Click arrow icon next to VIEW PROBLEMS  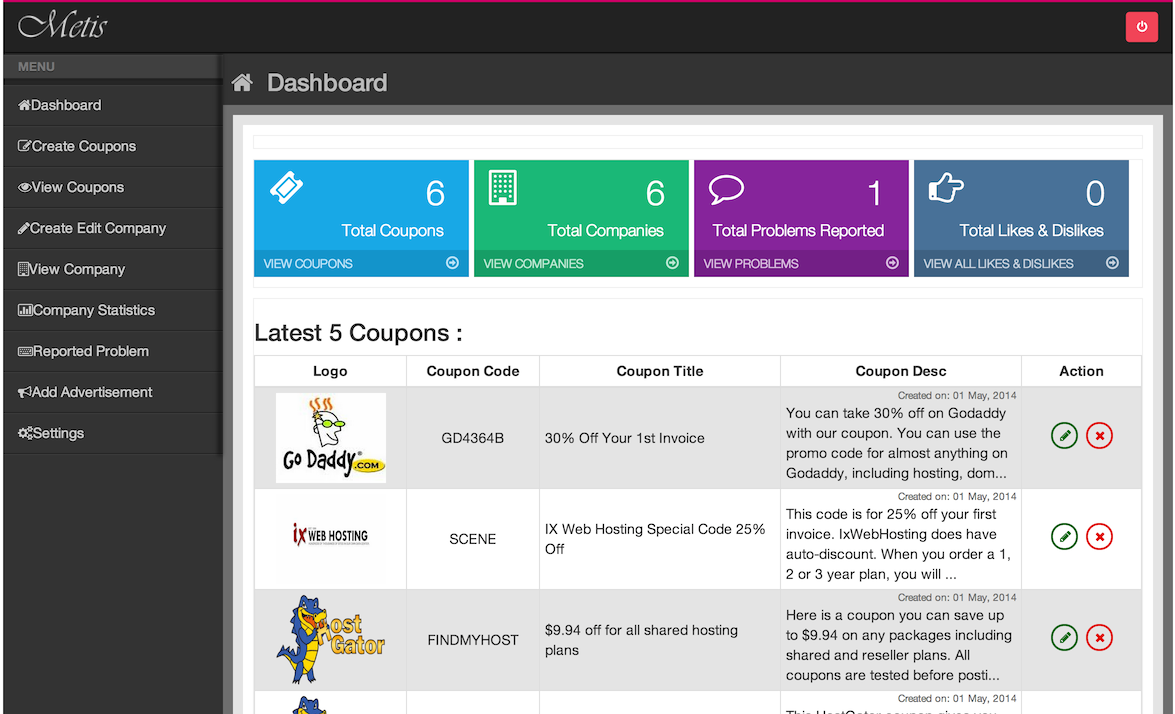tap(892, 263)
